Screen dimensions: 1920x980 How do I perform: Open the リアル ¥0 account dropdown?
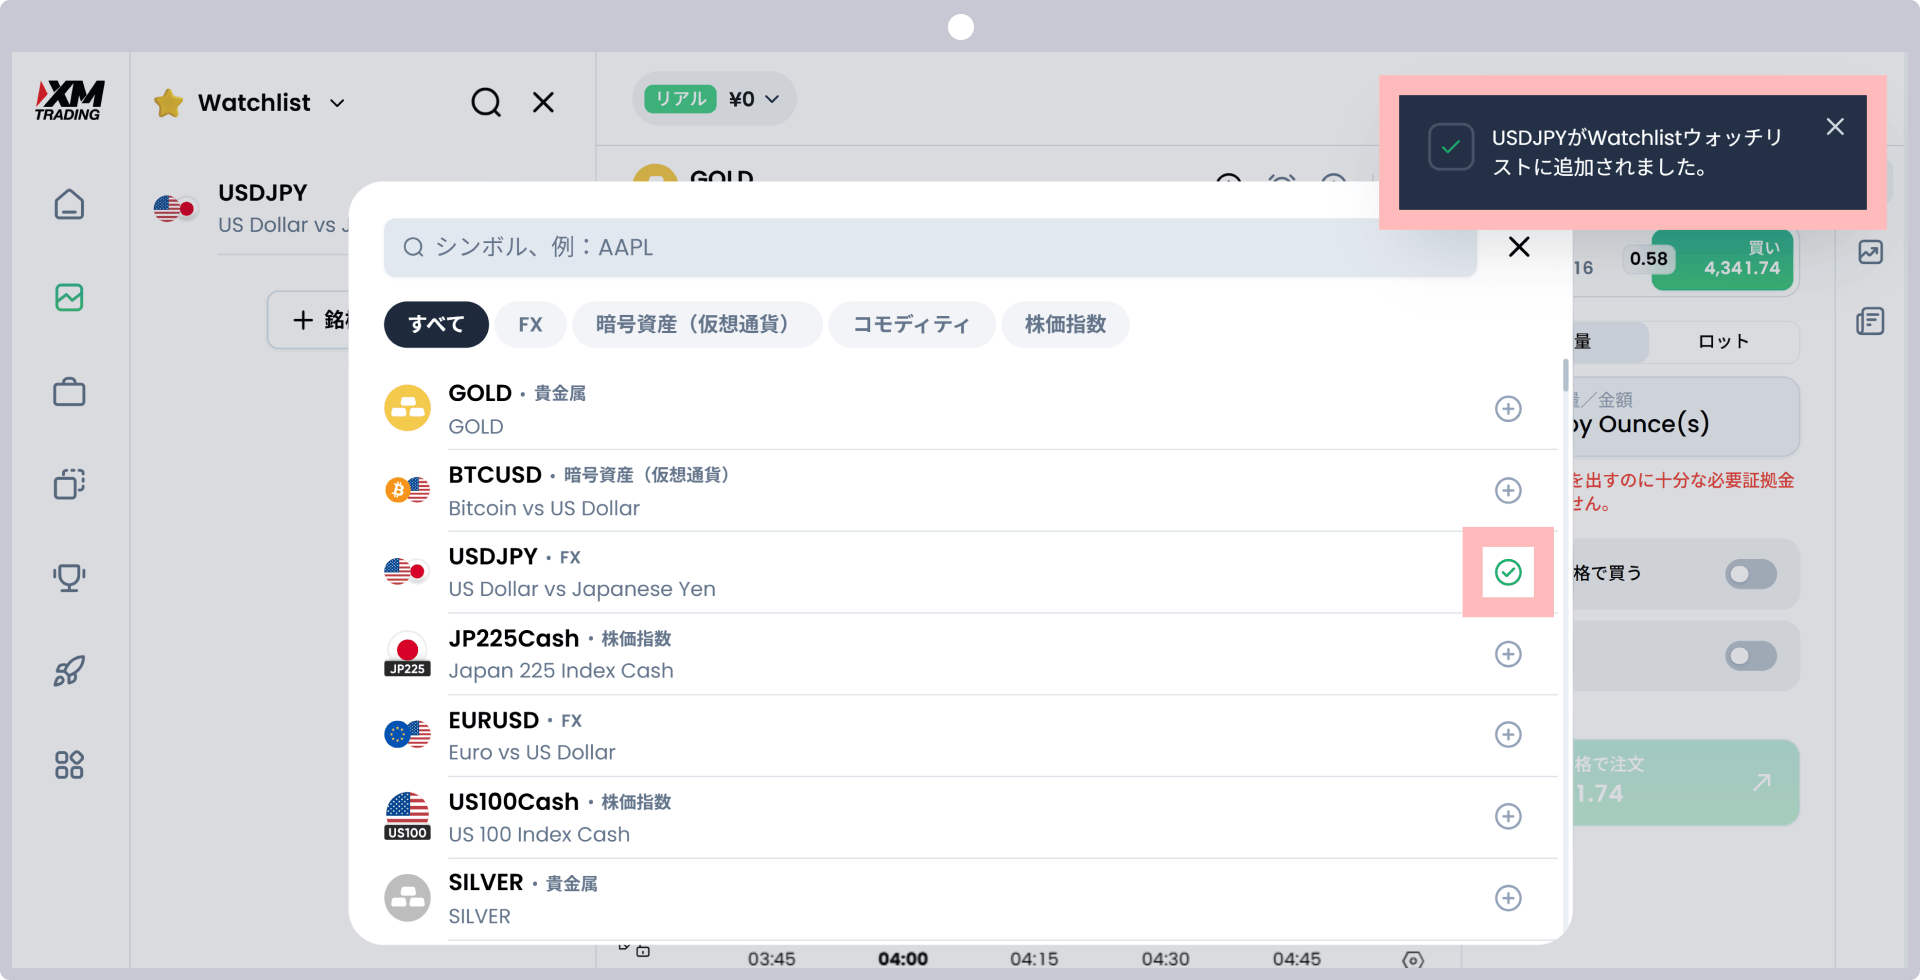(x=714, y=99)
